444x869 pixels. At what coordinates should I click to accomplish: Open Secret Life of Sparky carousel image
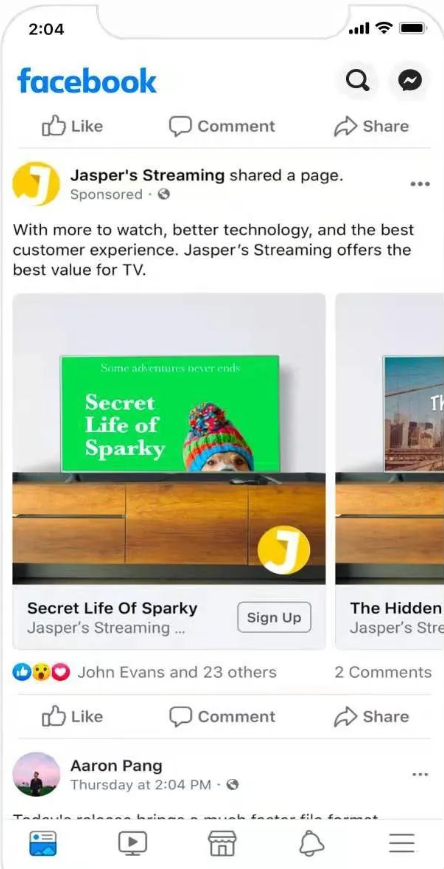coord(169,438)
